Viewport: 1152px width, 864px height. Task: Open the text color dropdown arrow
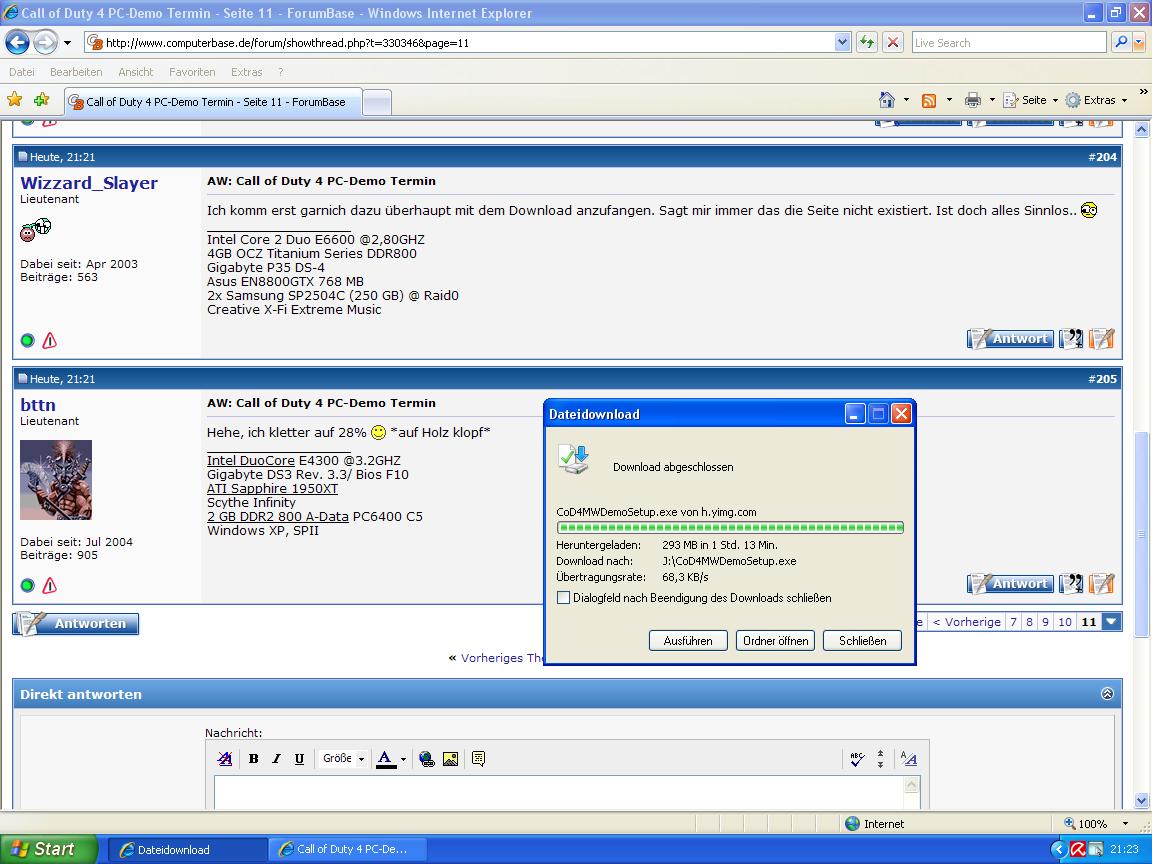coord(403,760)
